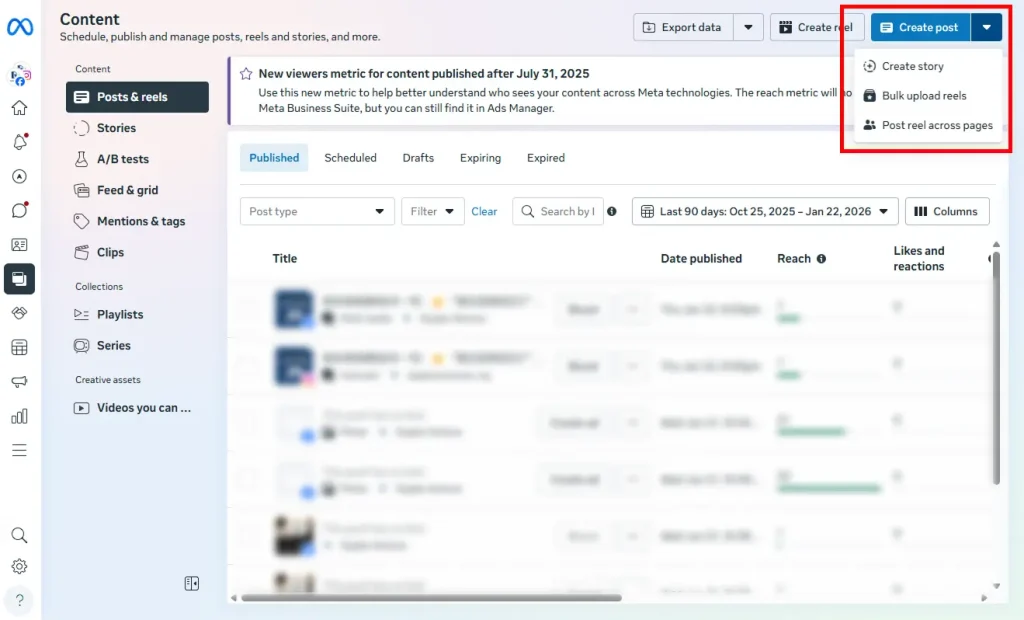Screen dimensions: 1024x620
Task: Open the Search icon near the bottom sidebar
Action: click(x=20, y=536)
